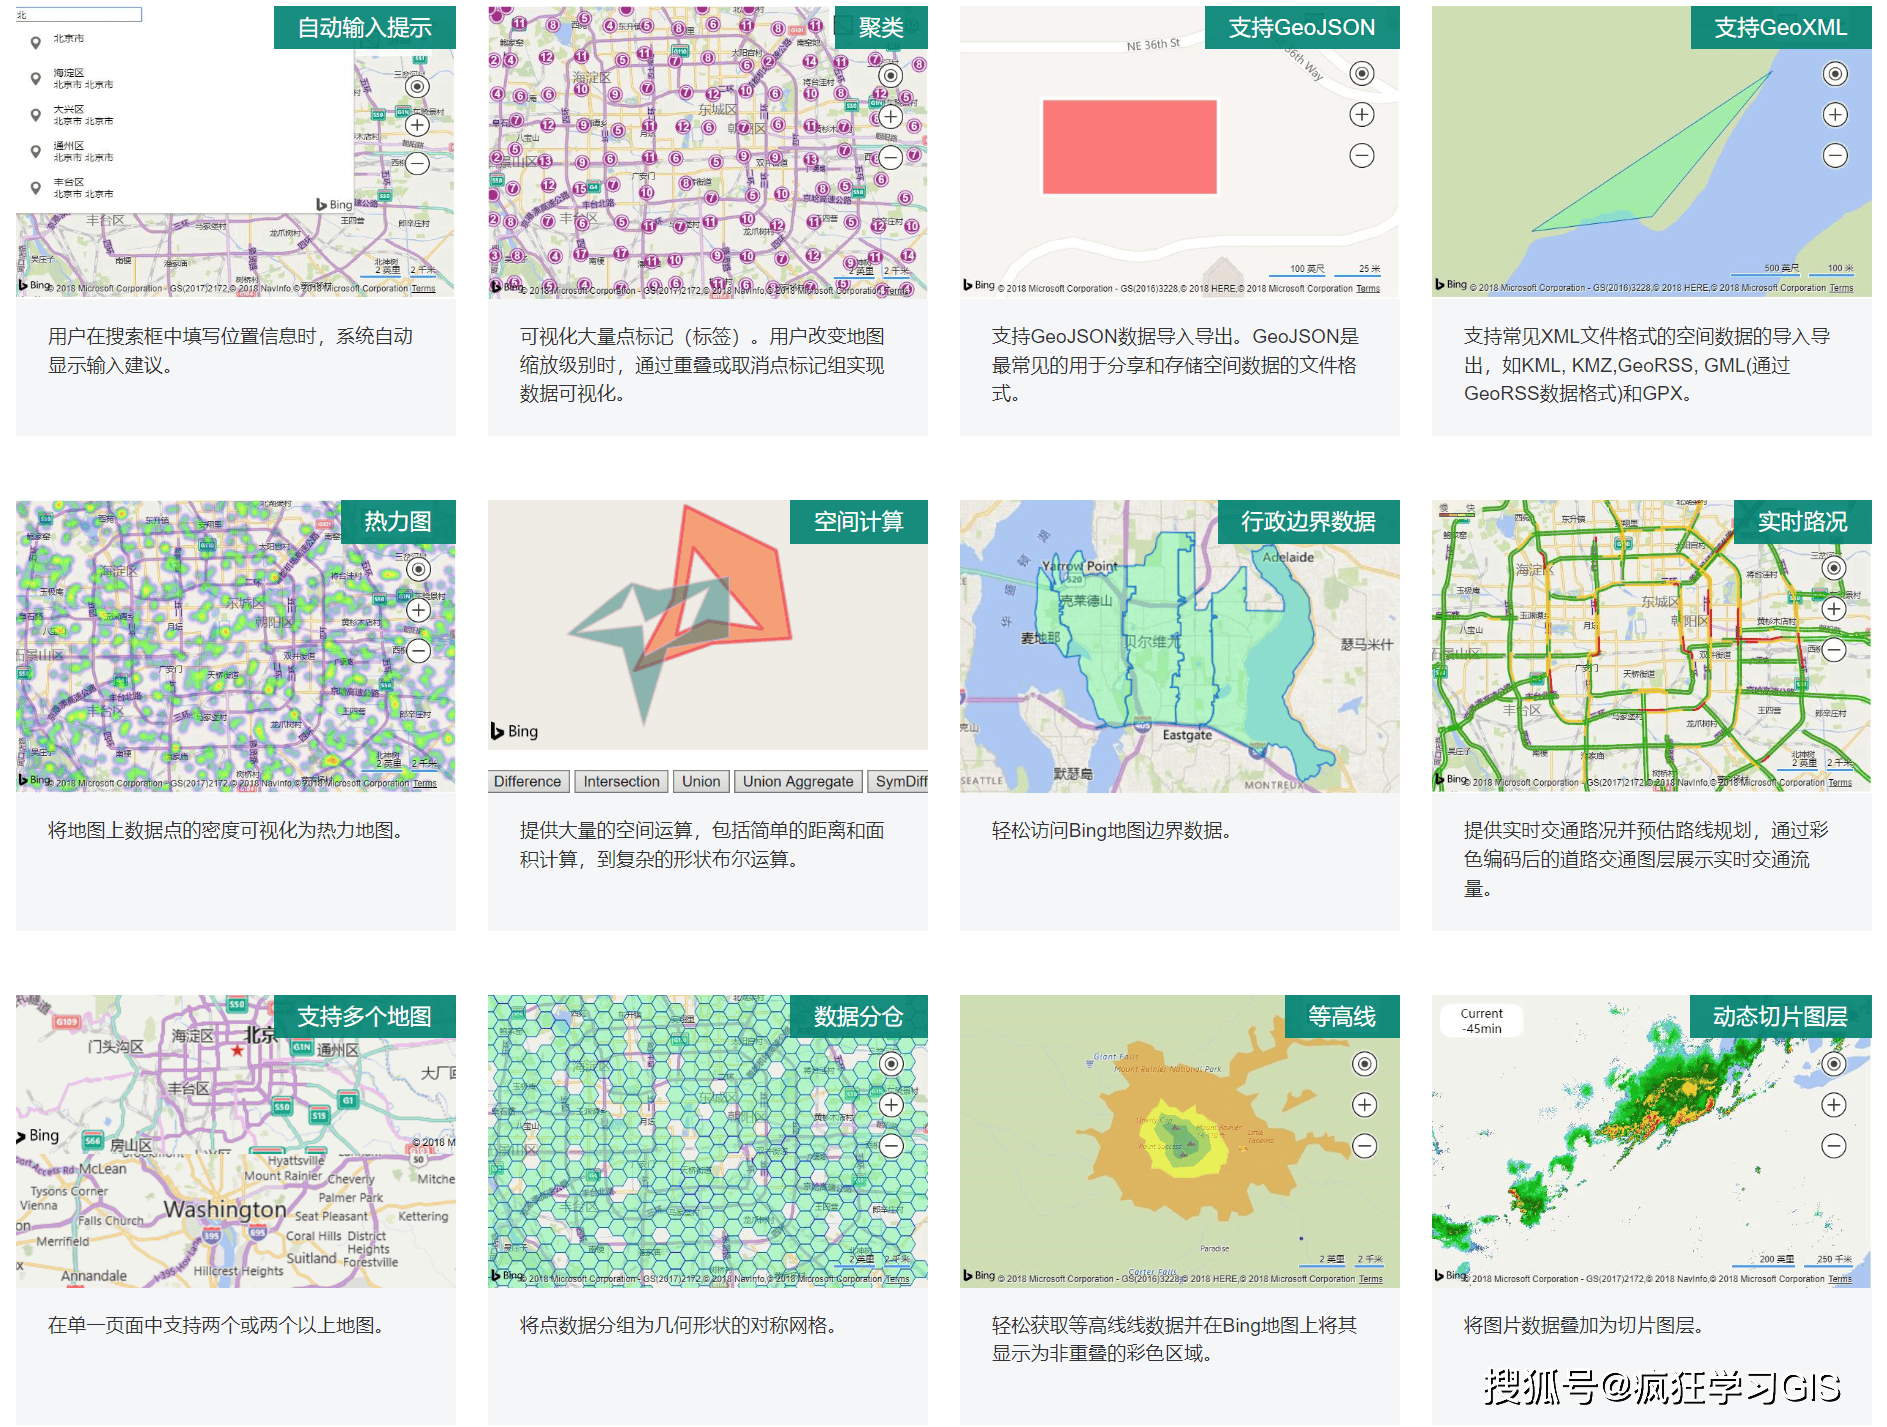Image resolution: width=1887 pixels, height=1427 pixels.
Task: Zoom out on the 支持GeoXML map
Action: [1834, 156]
